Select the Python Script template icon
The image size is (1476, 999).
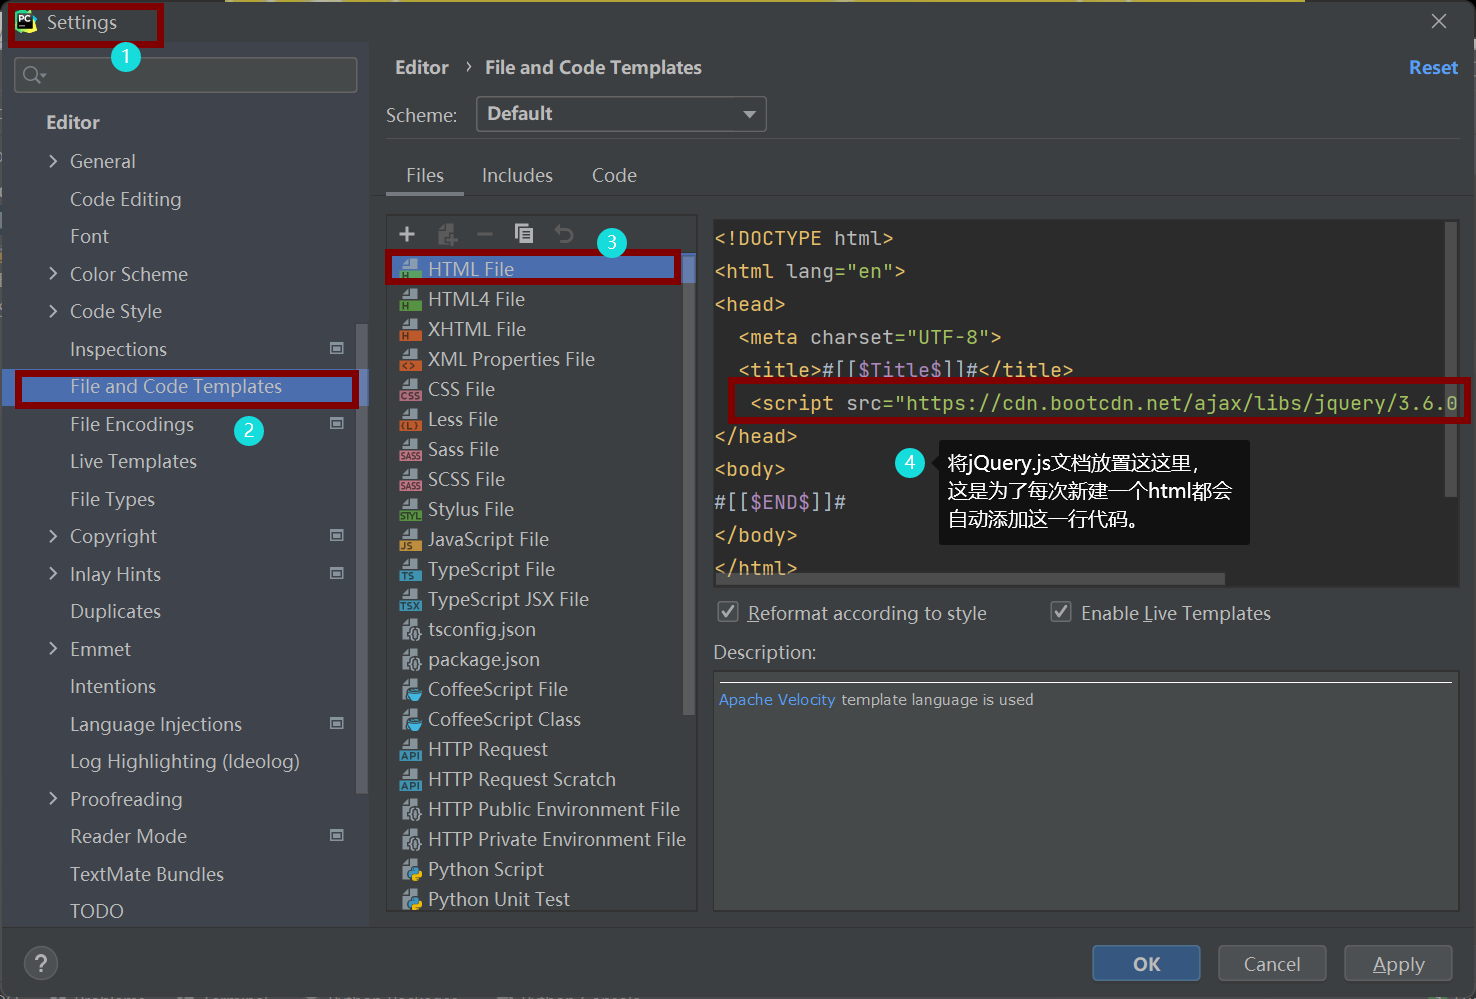(x=410, y=870)
